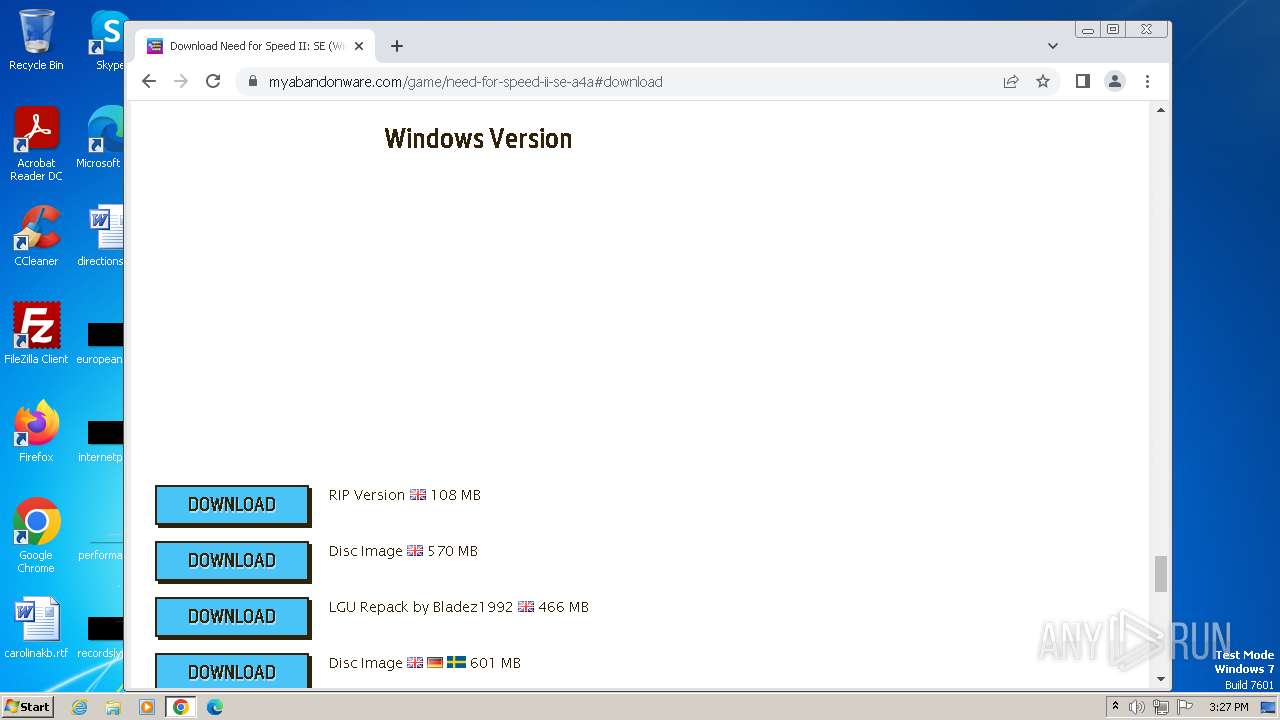Click the page scrollbar thumb
1280x720 pixels.
(x=1161, y=574)
